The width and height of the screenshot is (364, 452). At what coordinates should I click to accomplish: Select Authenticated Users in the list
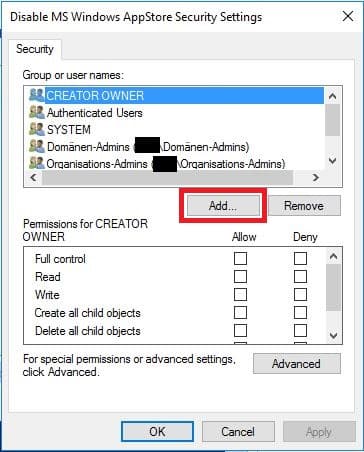(x=95, y=113)
